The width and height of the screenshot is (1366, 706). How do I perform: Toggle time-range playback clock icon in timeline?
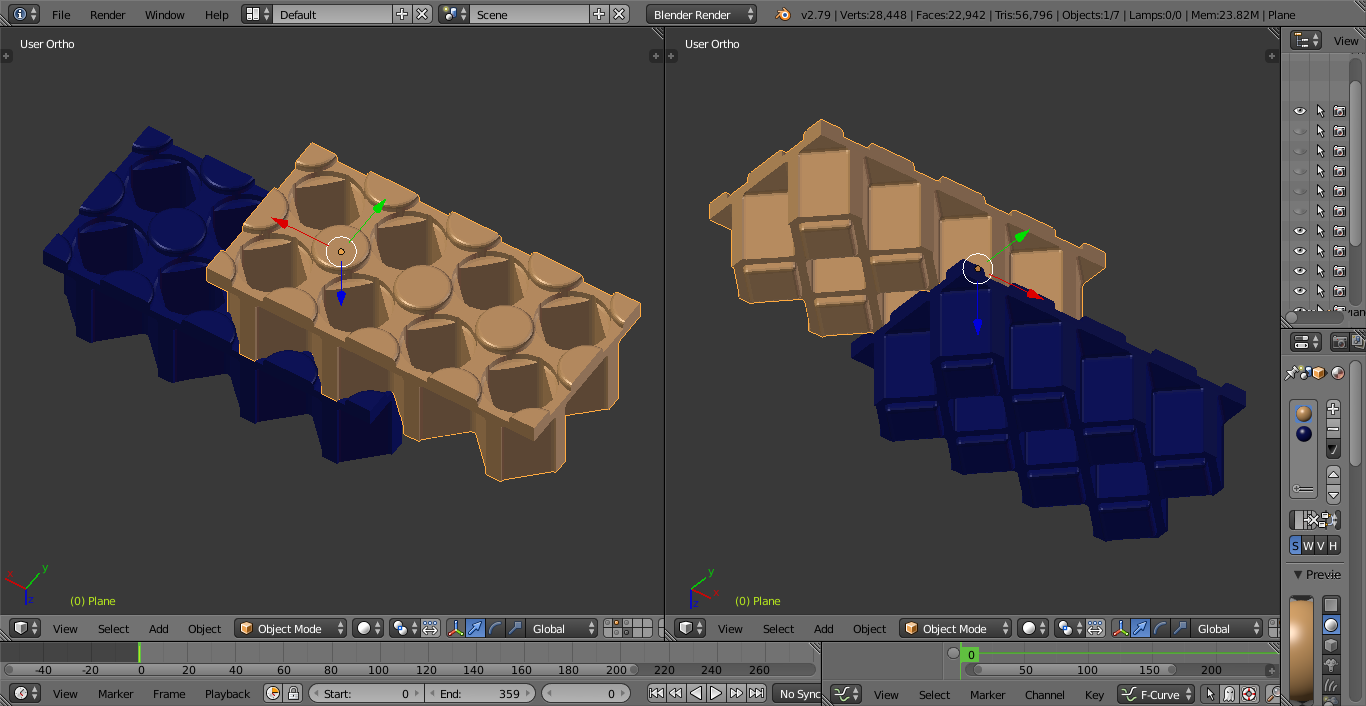click(x=273, y=693)
